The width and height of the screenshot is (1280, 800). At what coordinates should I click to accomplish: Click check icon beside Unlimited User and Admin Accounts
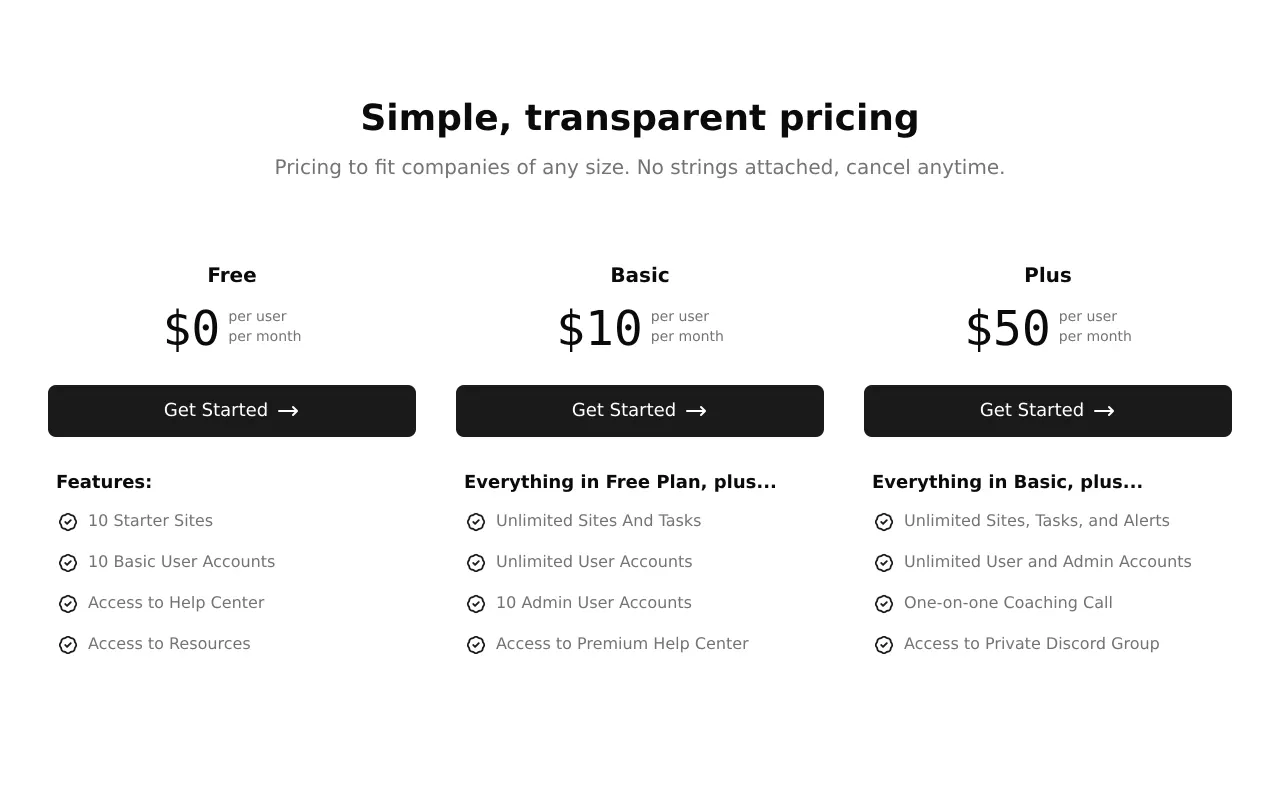coord(884,563)
